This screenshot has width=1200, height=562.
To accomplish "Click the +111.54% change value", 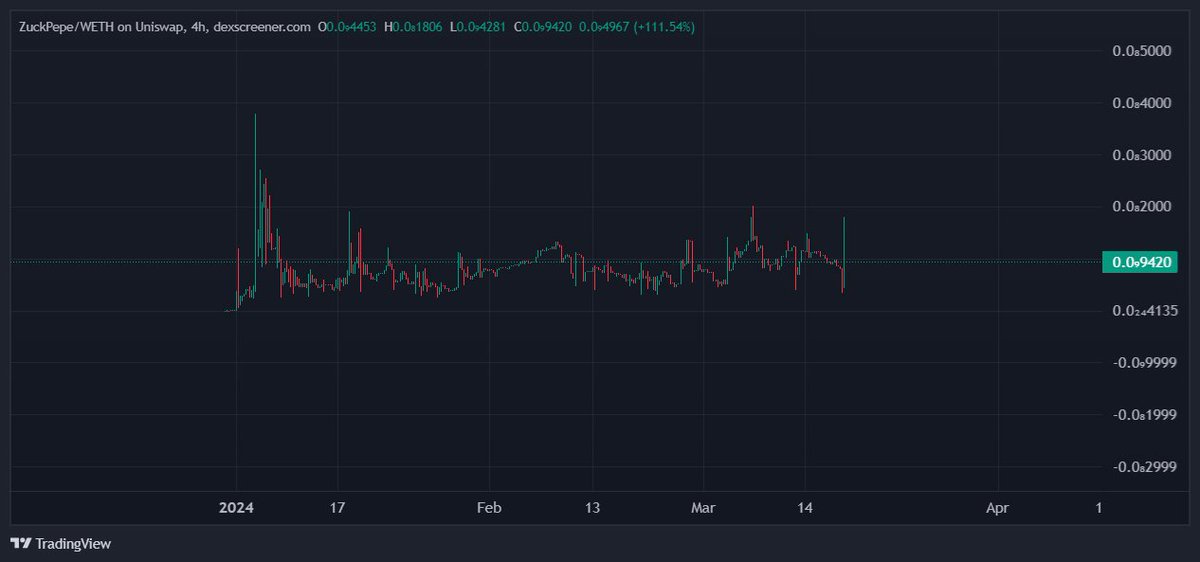I will (663, 27).
